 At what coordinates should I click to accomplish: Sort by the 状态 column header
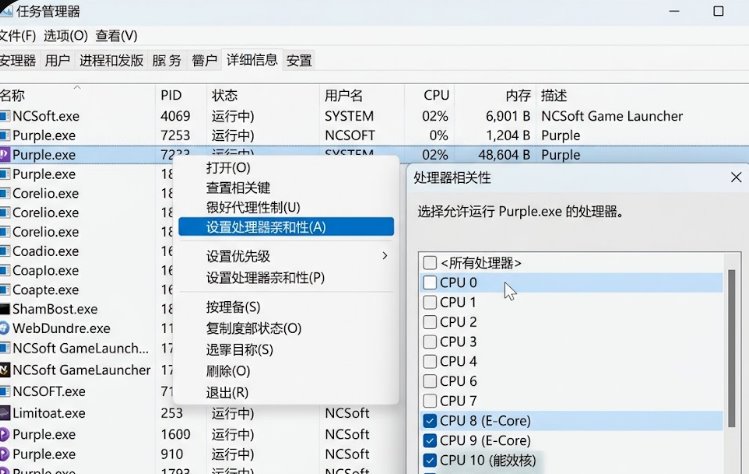262,95
